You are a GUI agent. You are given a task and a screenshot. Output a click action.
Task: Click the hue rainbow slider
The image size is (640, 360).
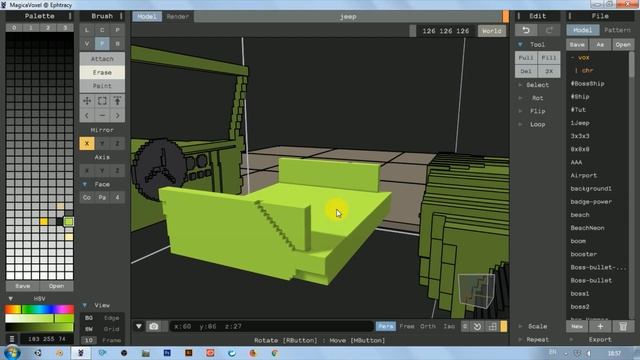tap(40, 309)
